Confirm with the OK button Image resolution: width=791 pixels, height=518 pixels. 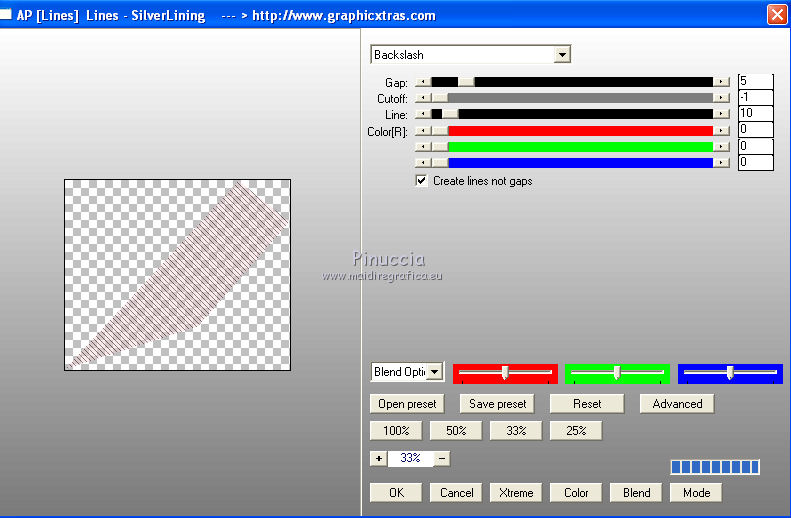click(396, 493)
